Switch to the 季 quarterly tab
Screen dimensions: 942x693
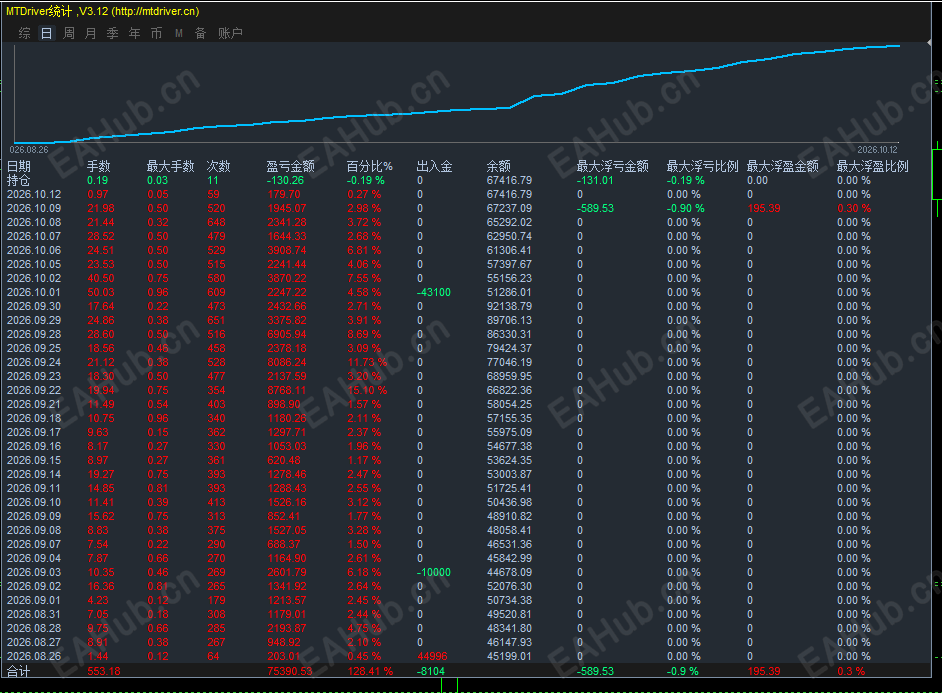pyautogui.click(x=112, y=33)
